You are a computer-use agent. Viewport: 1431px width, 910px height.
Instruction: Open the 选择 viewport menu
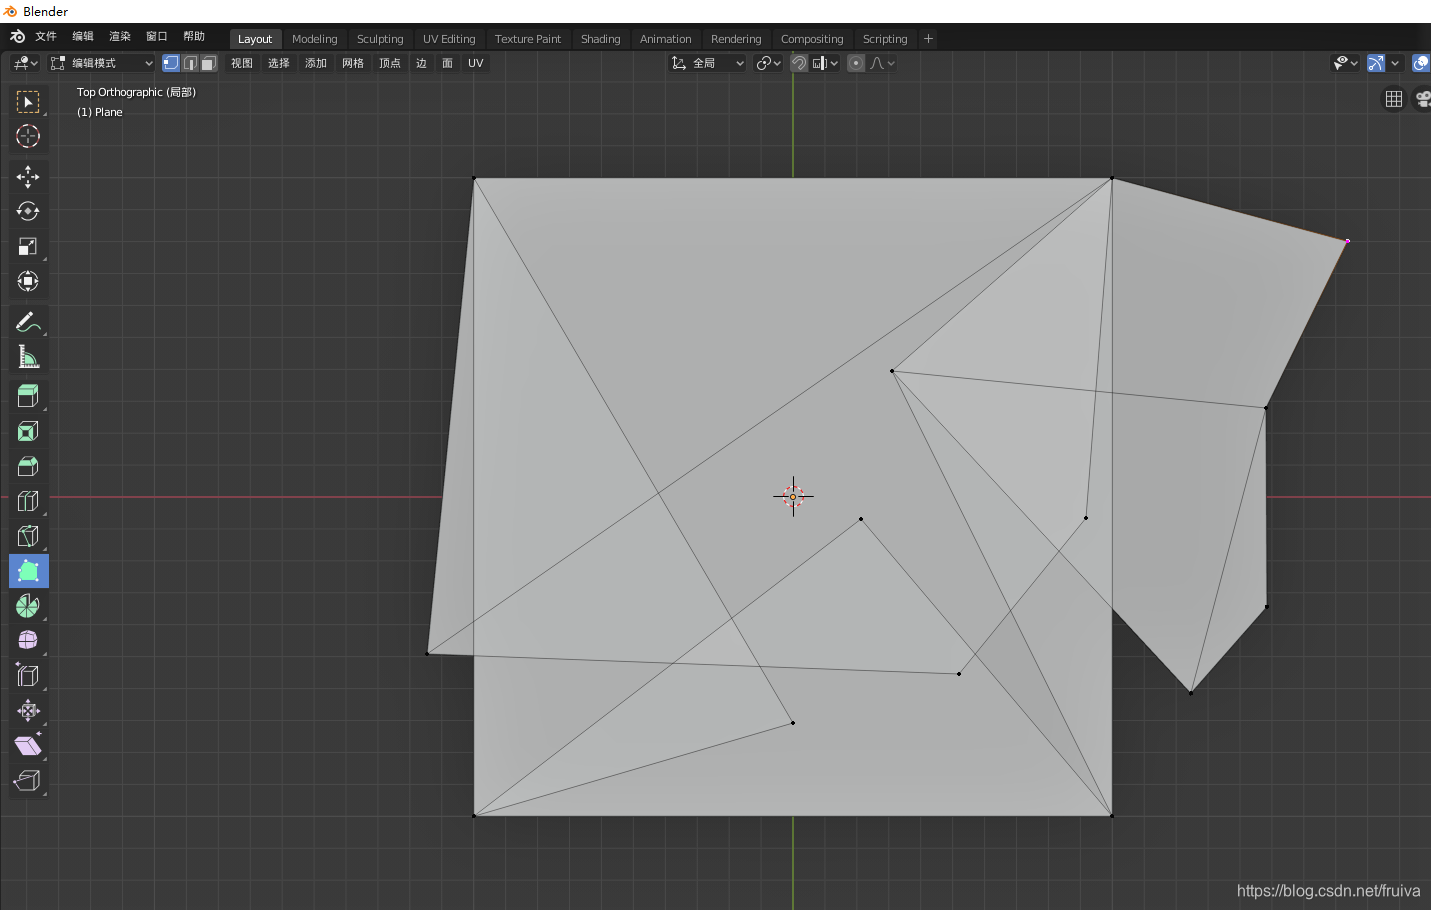(279, 63)
